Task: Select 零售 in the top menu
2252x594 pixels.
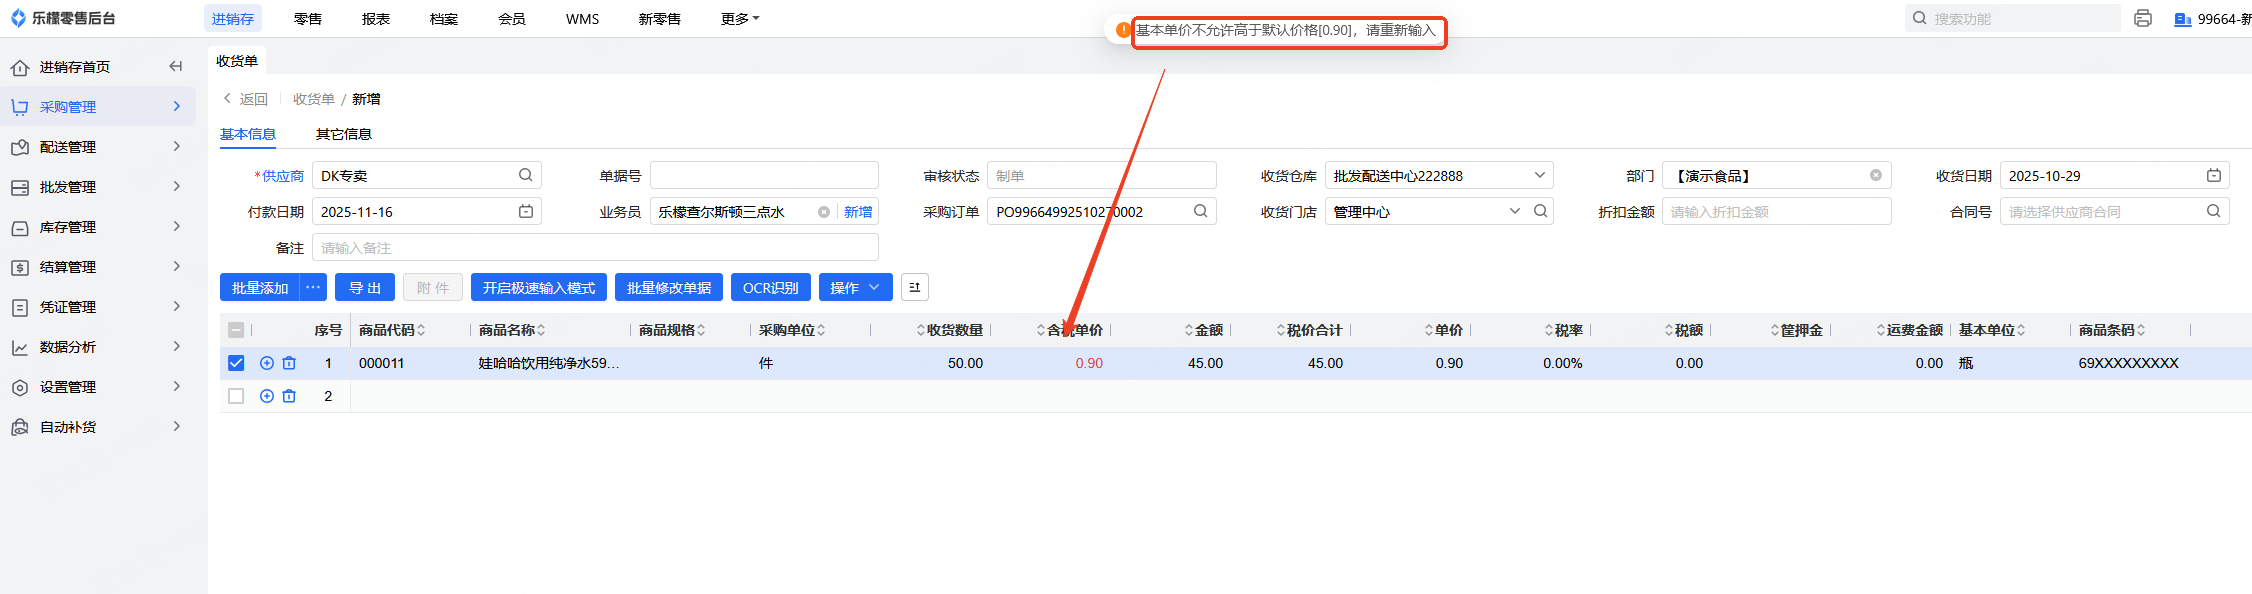Action: (308, 18)
